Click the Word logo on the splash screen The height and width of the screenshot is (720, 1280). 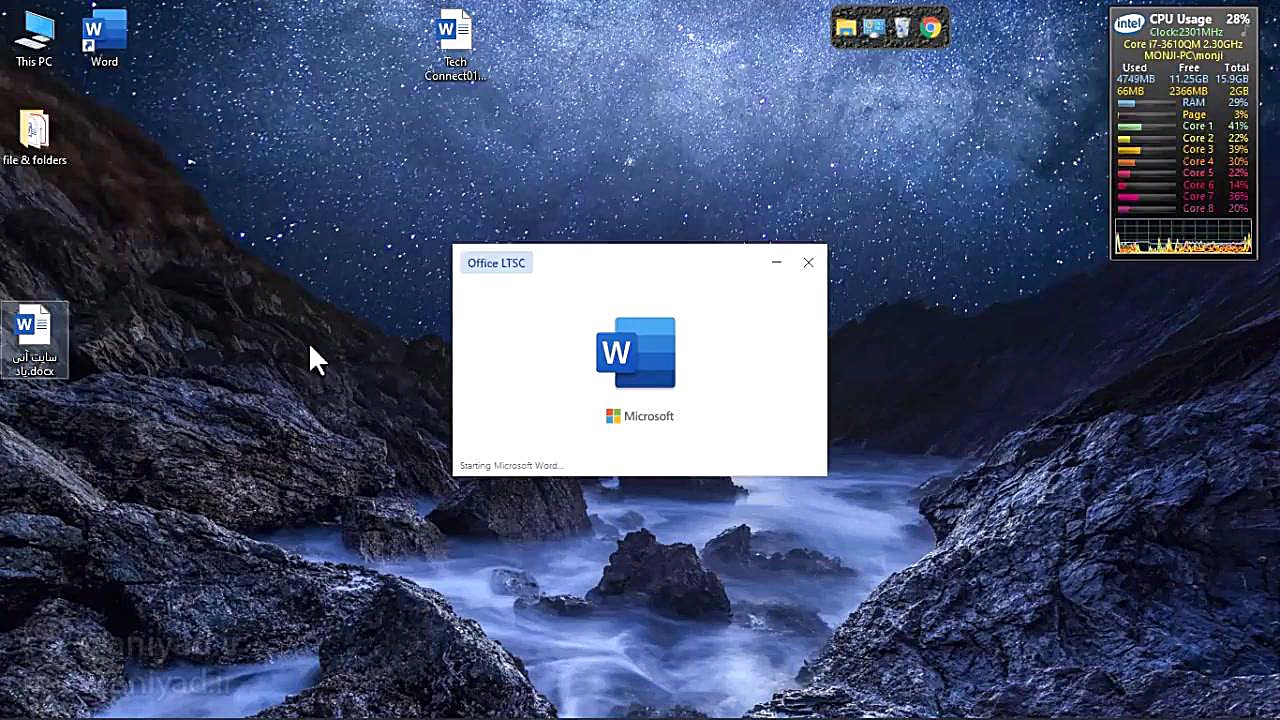coord(636,352)
